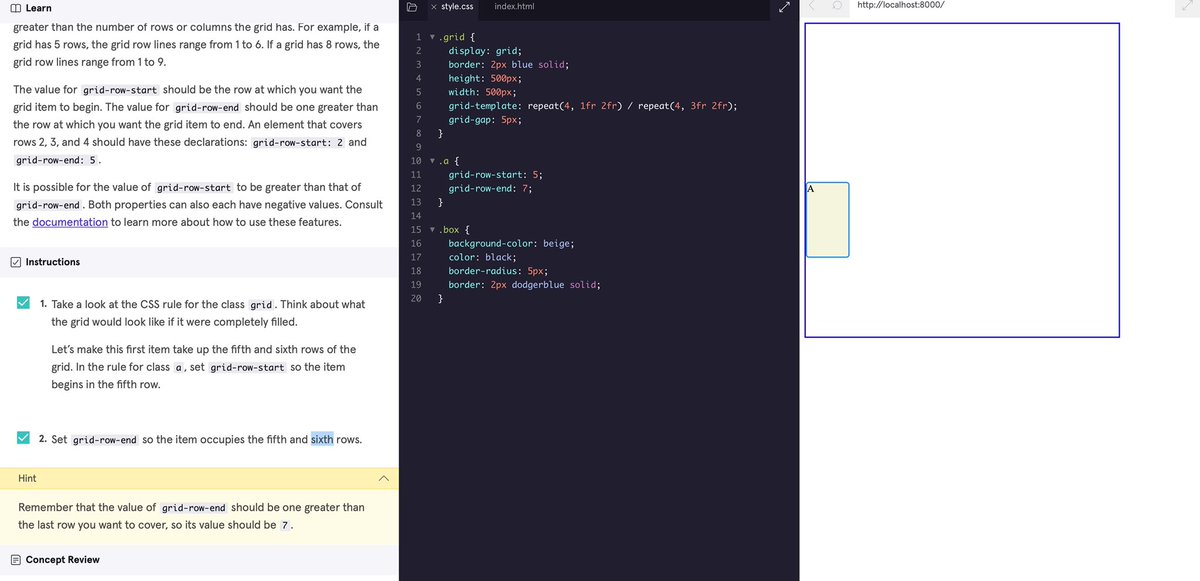Click the 'grid-row-start: 2' inline code

299,143
